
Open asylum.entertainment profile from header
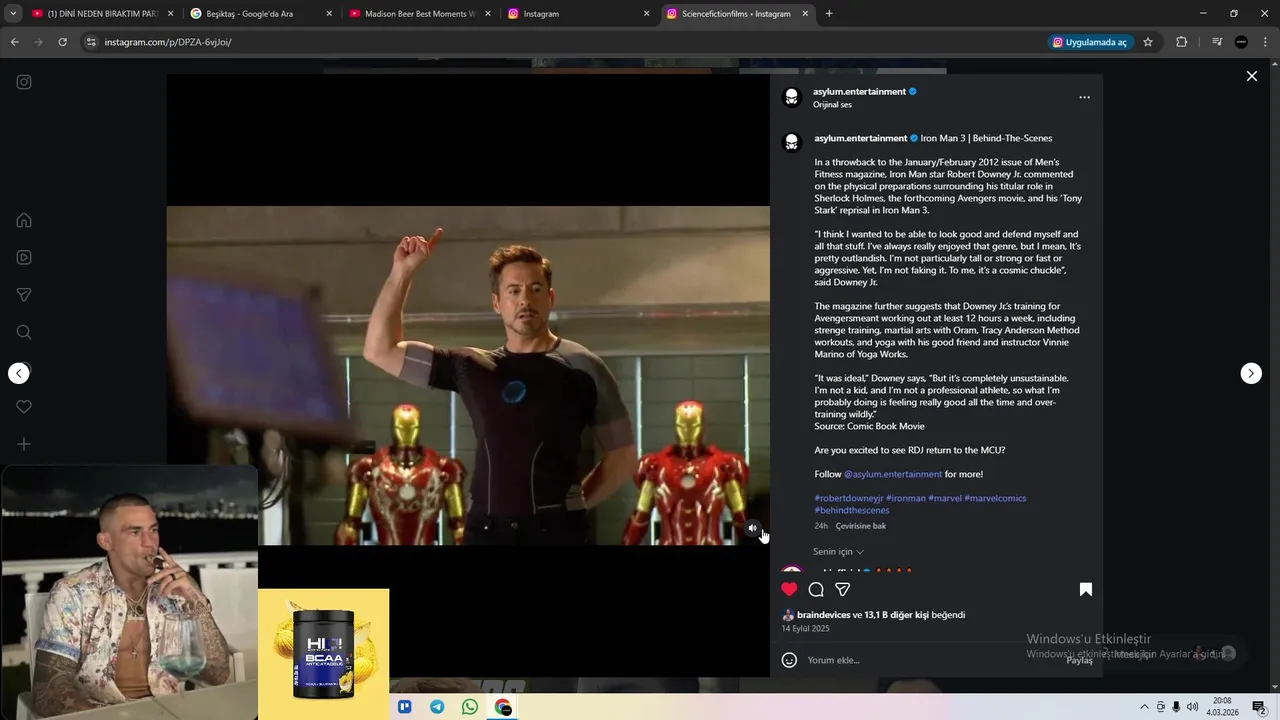point(859,91)
